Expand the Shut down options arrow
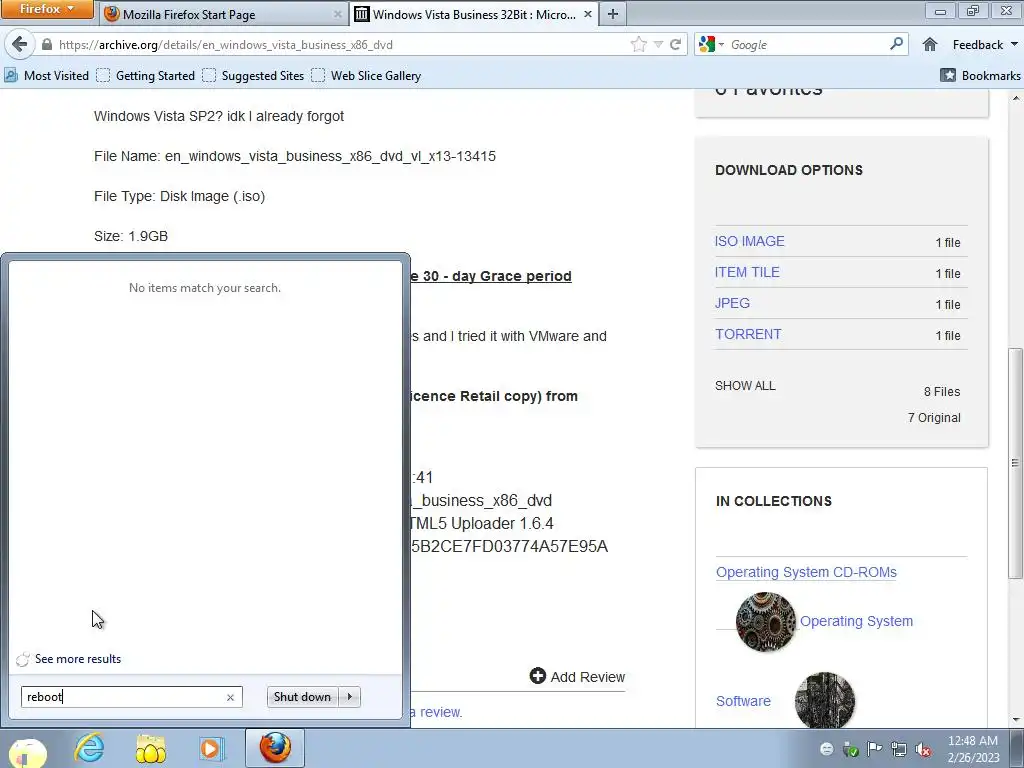 (x=350, y=697)
